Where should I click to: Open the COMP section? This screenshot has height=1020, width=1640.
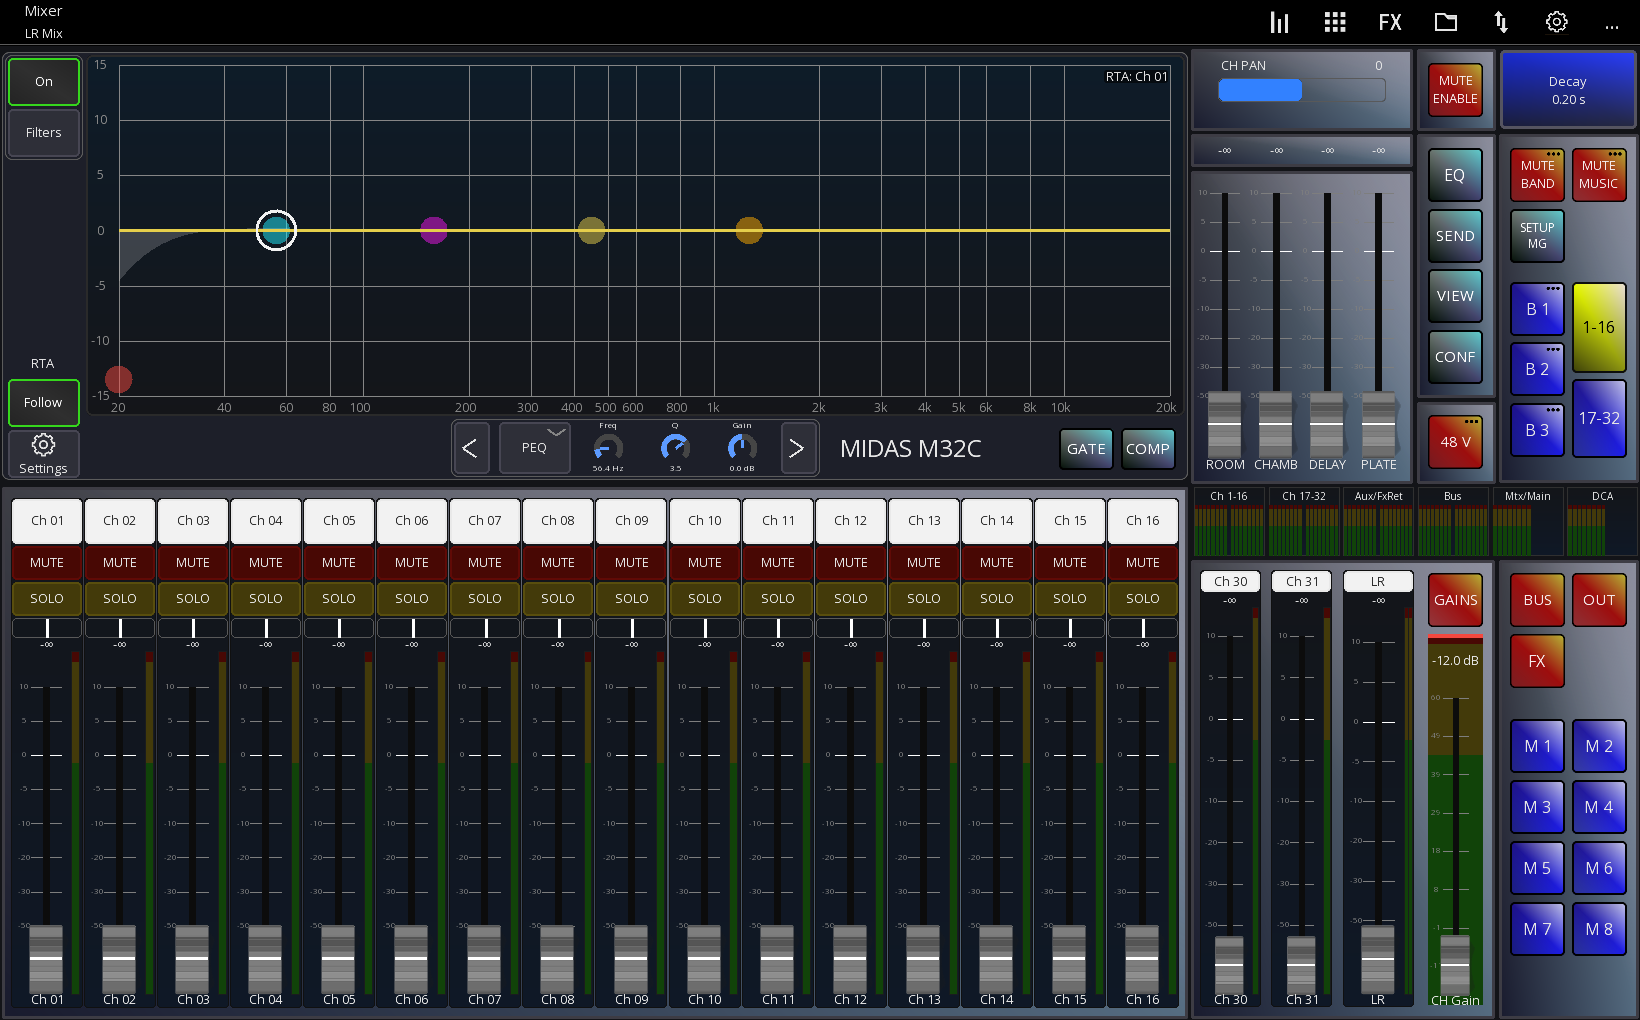click(1147, 449)
